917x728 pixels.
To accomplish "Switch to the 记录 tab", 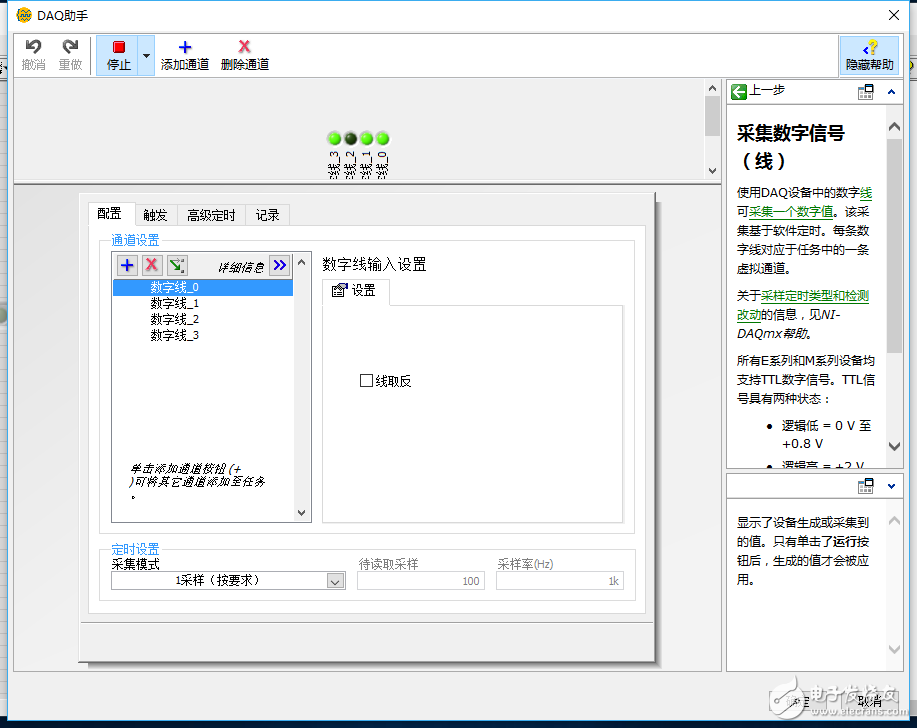I will tap(267, 215).
